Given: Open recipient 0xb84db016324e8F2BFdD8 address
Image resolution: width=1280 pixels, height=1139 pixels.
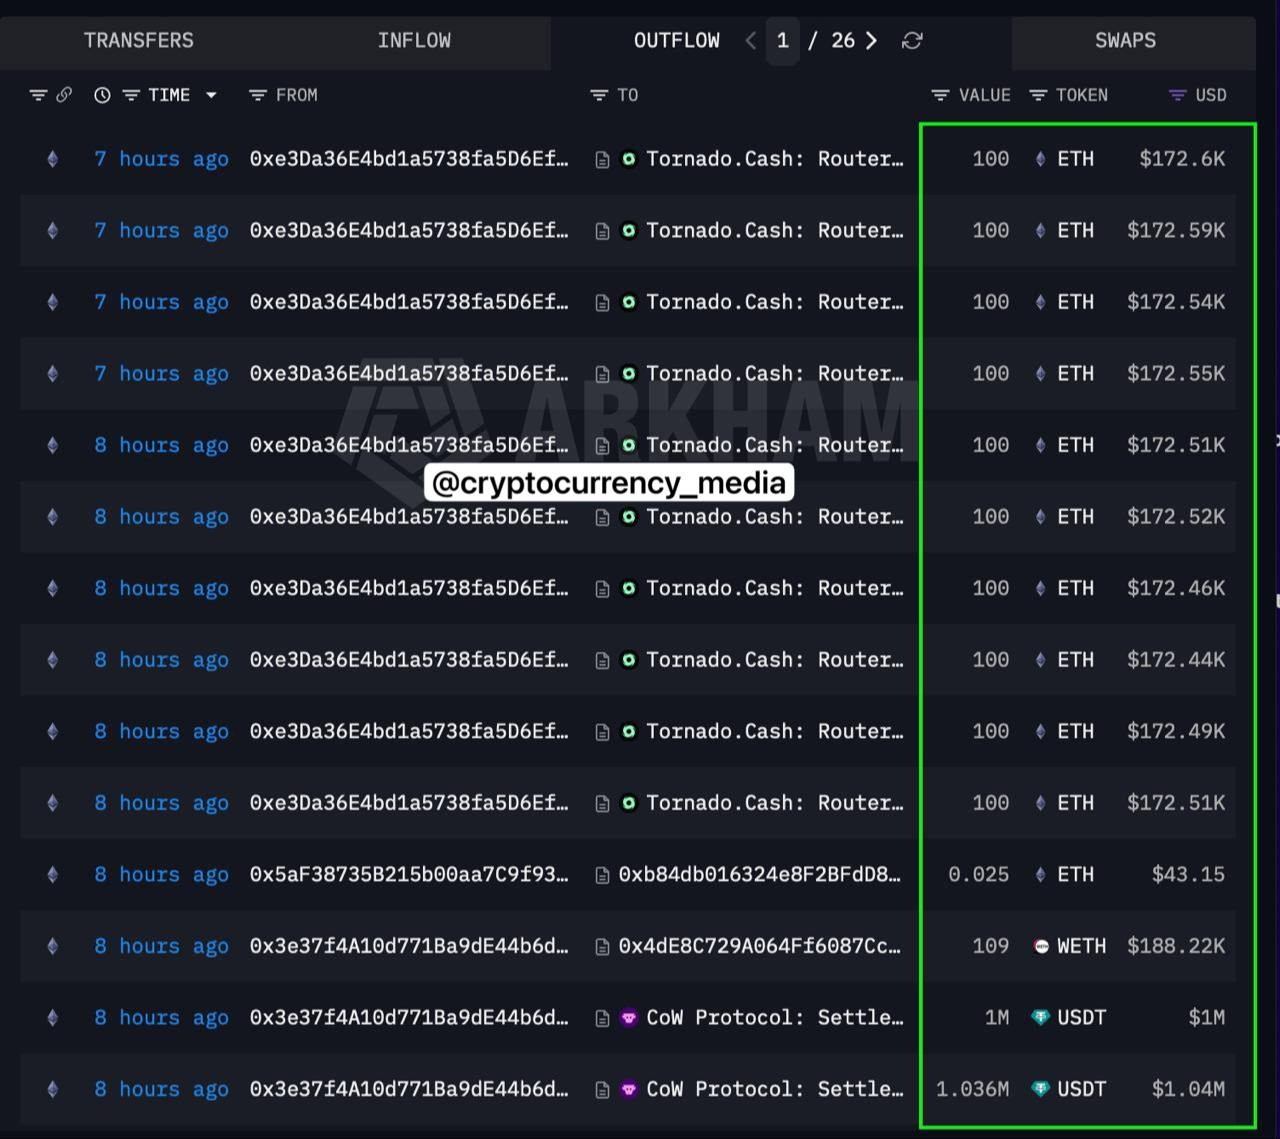Looking at the screenshot, I should (760, 875).
